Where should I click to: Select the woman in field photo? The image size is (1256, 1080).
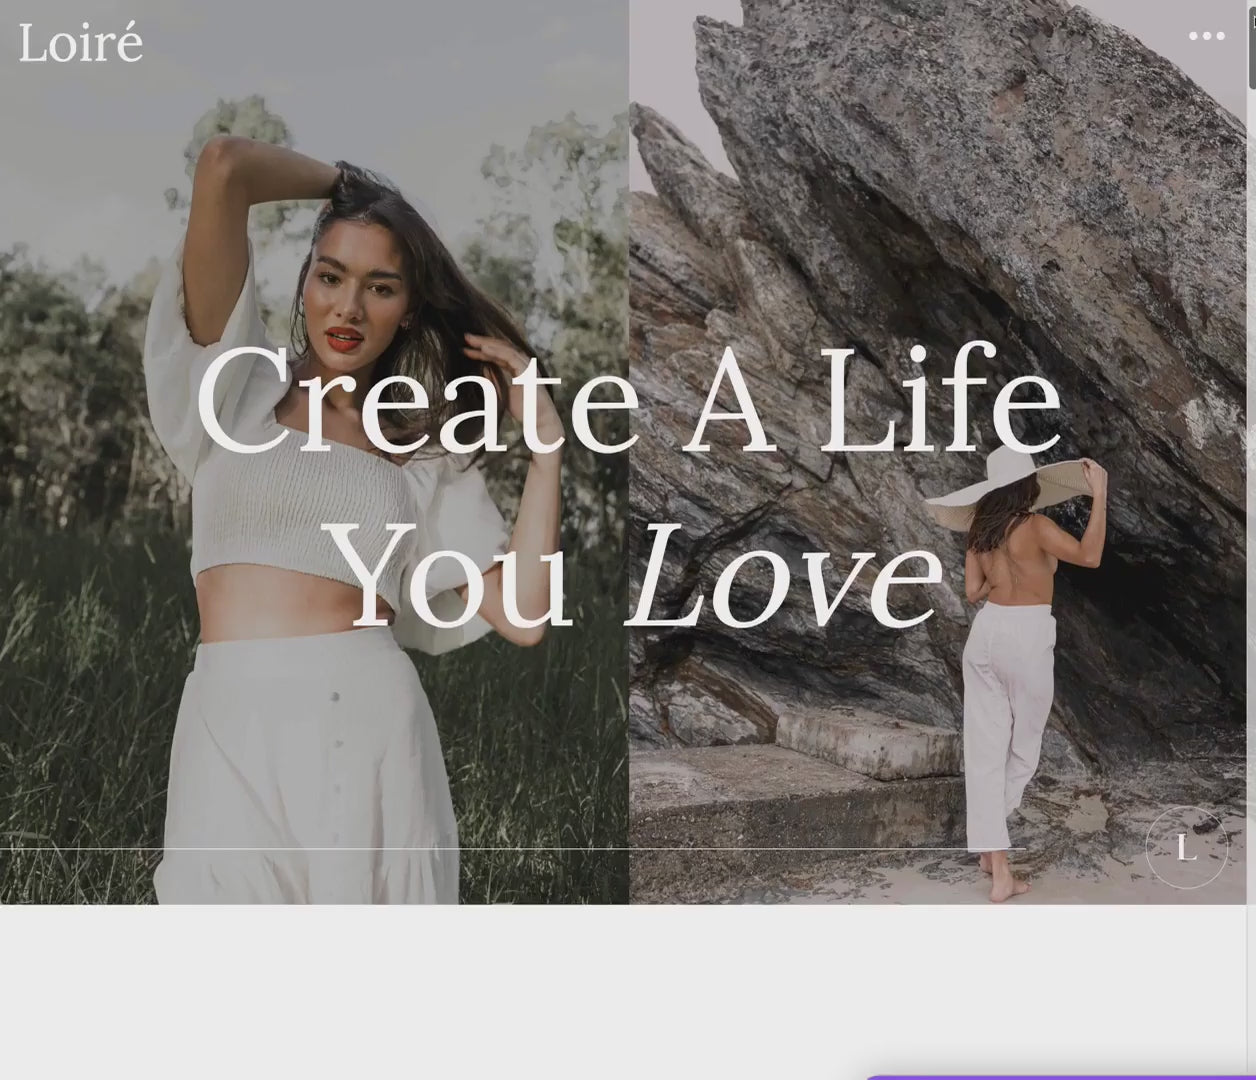coord(314,452)
